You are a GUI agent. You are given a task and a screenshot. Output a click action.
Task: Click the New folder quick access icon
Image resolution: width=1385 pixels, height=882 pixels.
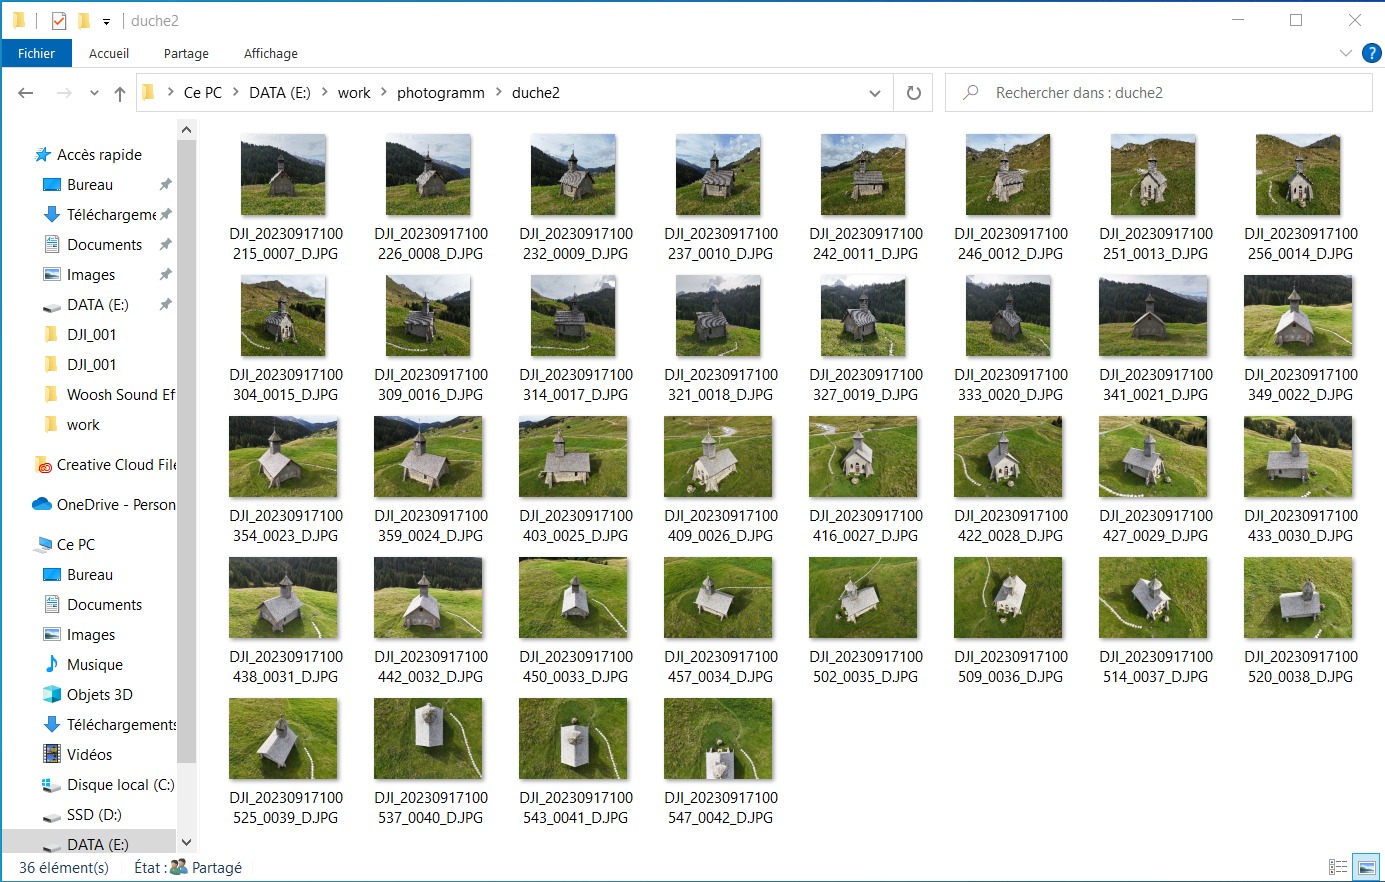[84, 20]
